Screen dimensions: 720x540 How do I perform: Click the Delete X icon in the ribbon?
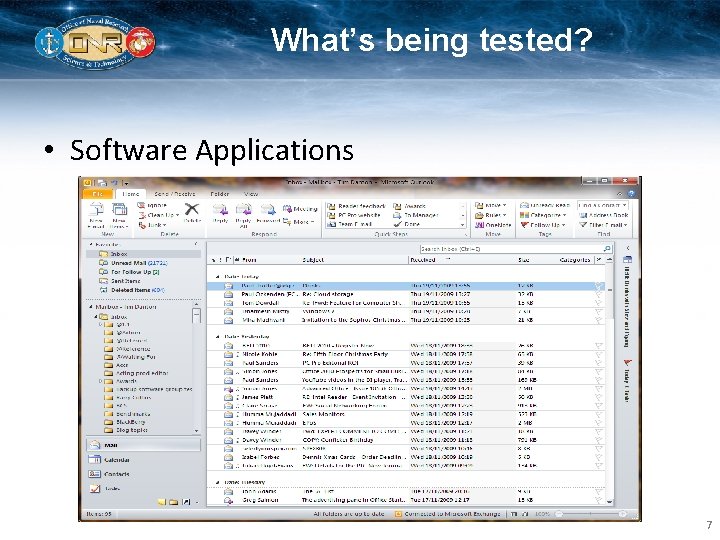(192, 210)
